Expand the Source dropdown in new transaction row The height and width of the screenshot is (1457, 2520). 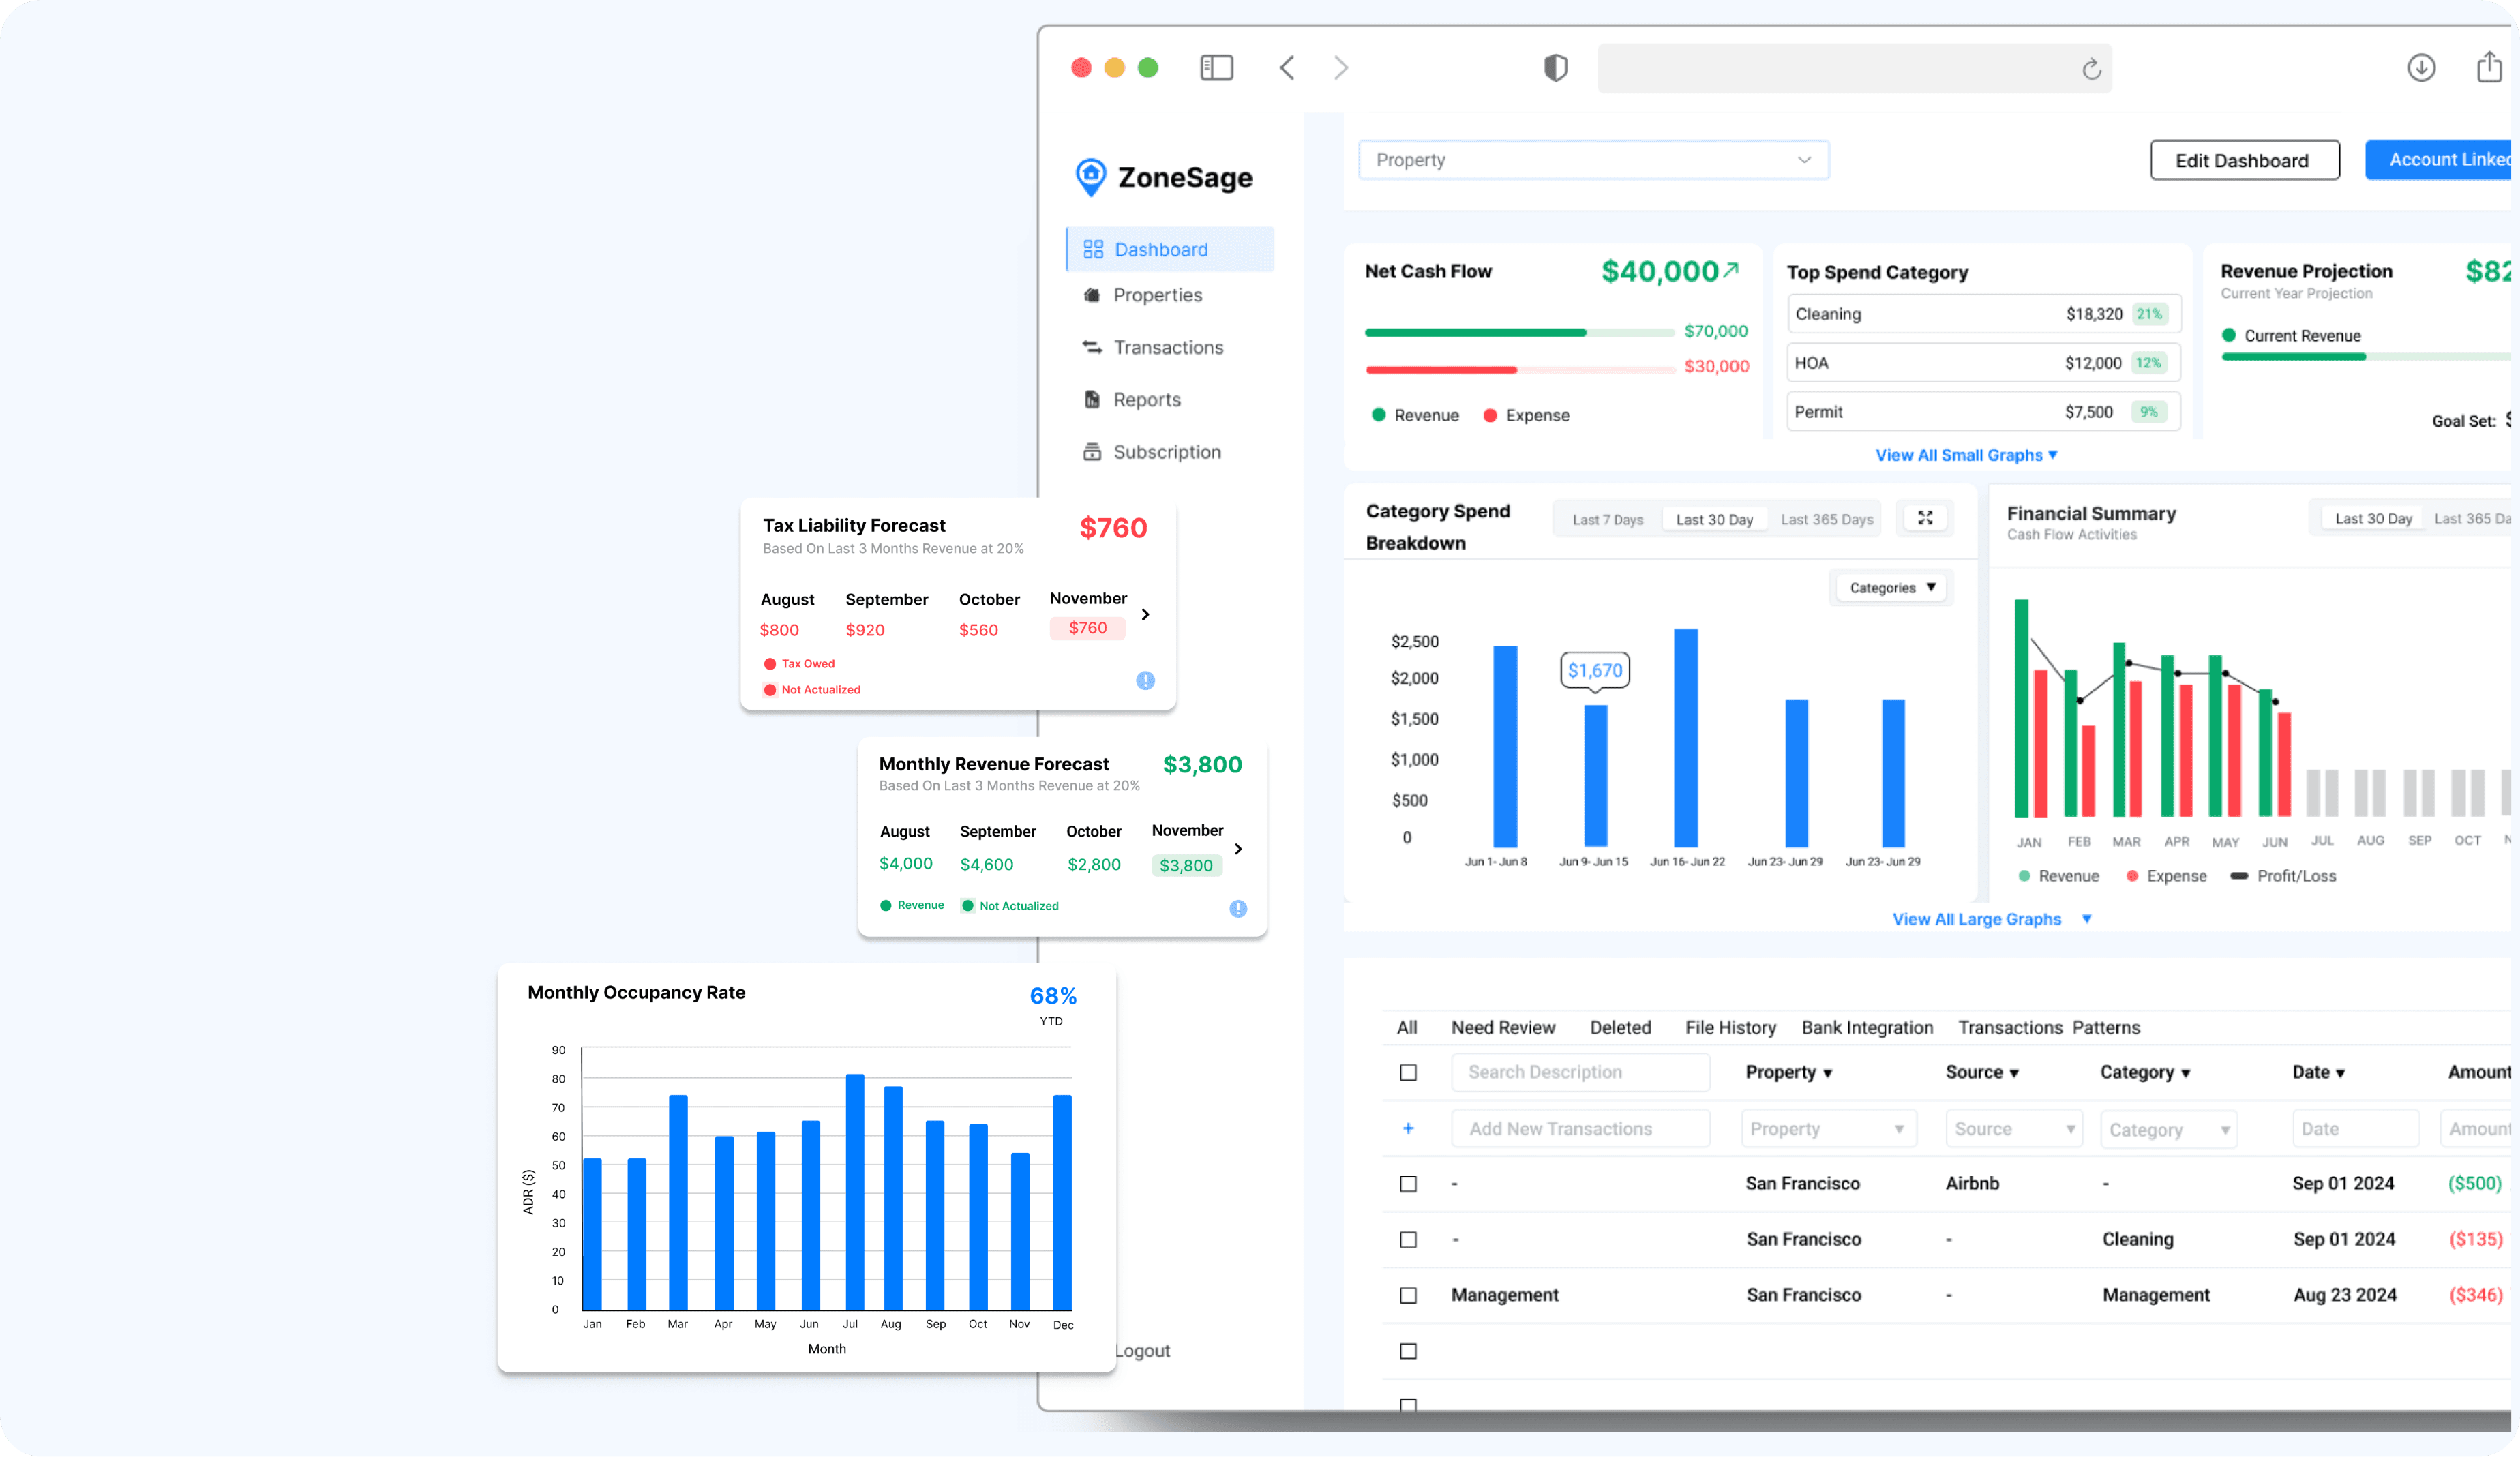point(2013,1129)
